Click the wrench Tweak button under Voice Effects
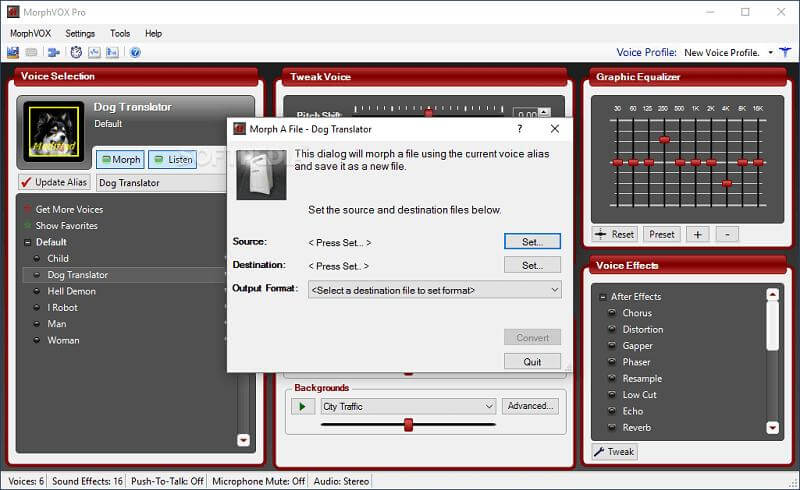 pos(615,452)
